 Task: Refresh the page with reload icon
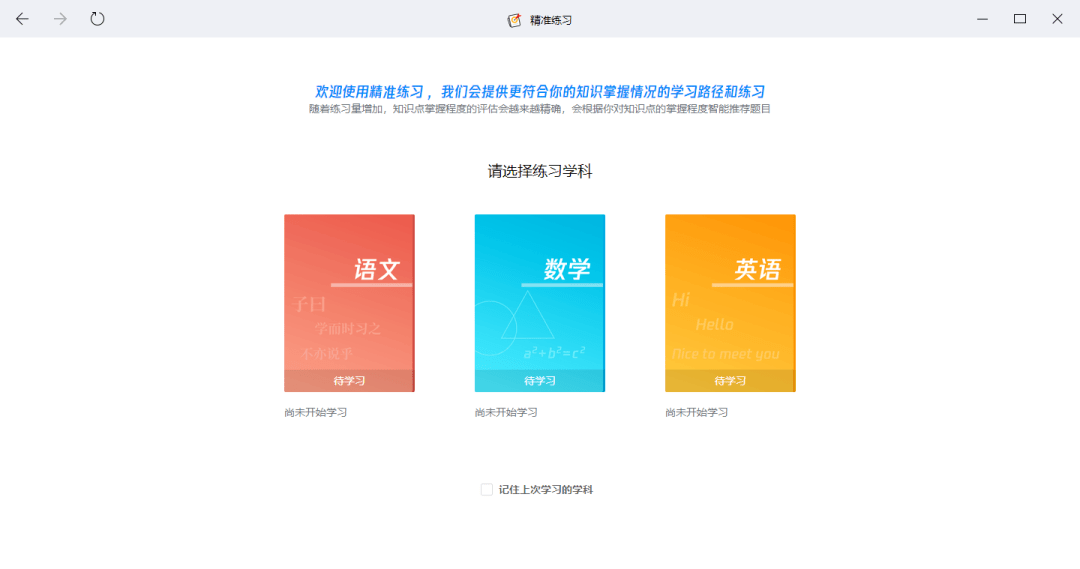click(x=97, y=19)
